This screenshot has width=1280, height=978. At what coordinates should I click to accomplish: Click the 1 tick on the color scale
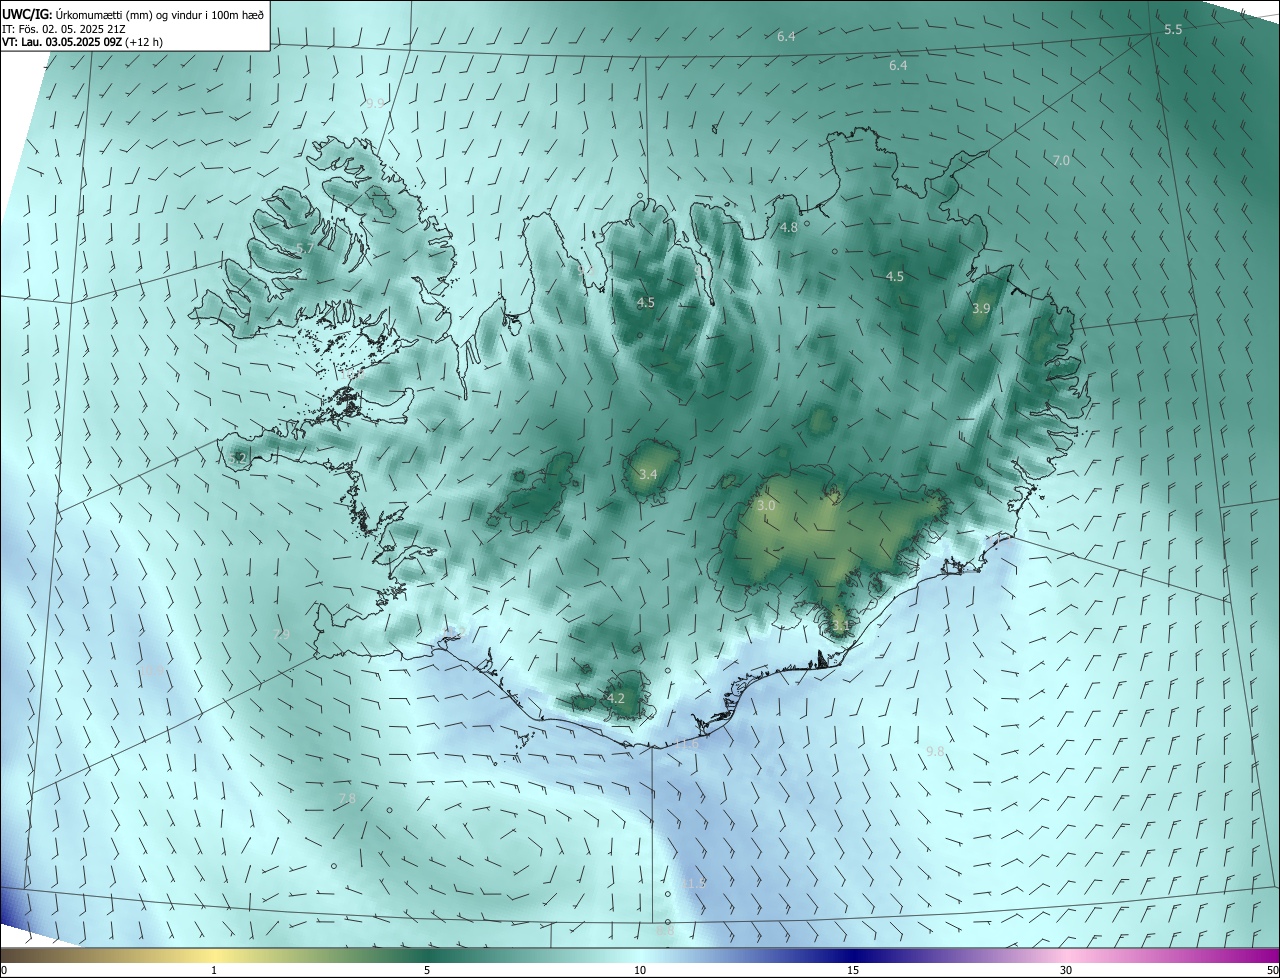(214, 971)
